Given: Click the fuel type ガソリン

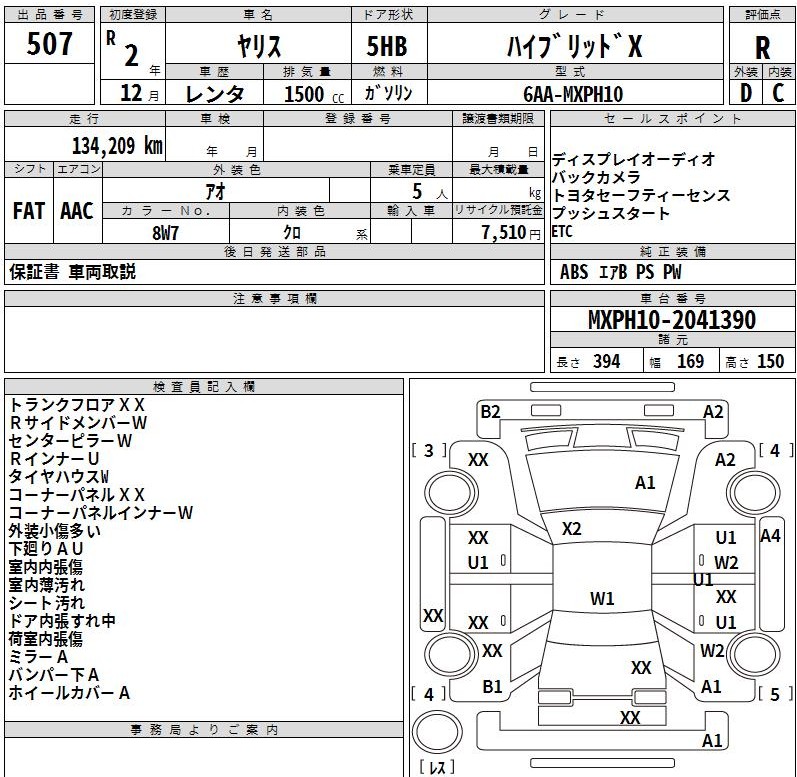Looking at the screenshot, I should pyautogui.click(x=389, y=93).
